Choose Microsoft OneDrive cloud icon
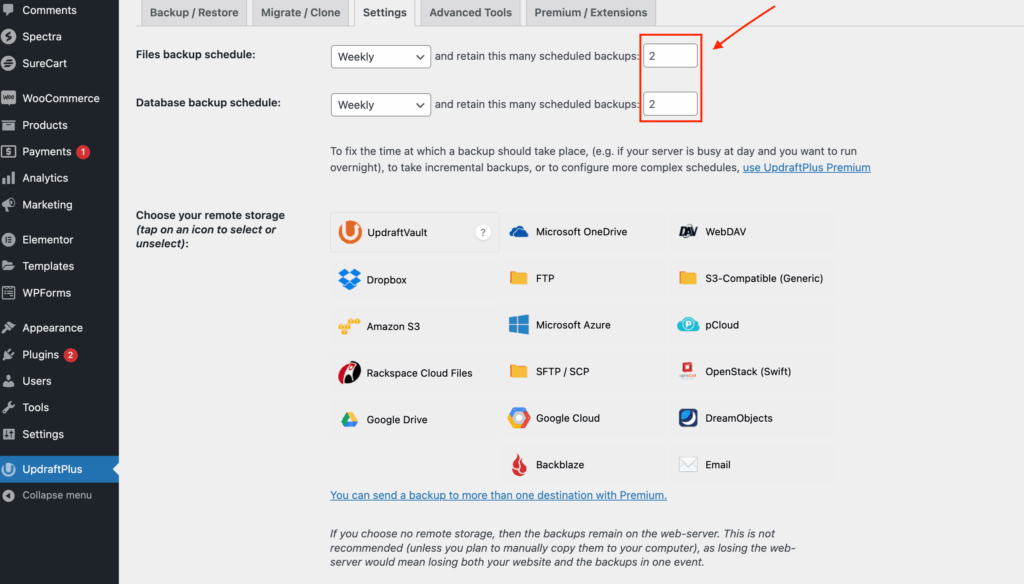 pos(519,231)
